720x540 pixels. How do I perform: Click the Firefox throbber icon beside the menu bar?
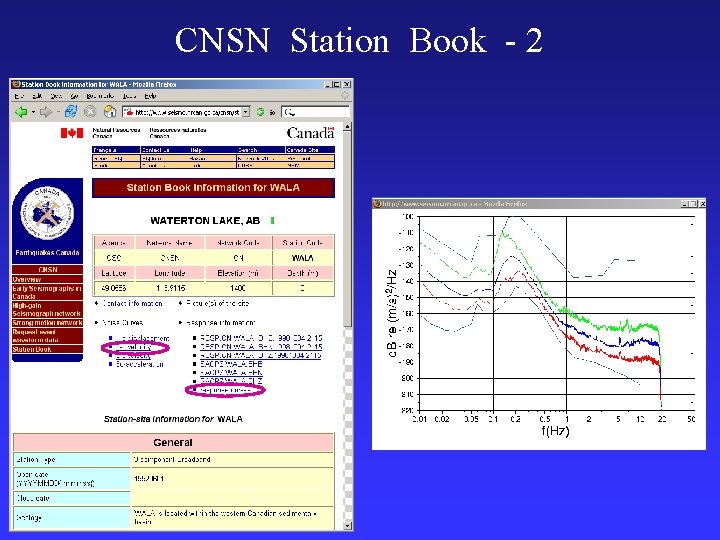coord(345,96)
